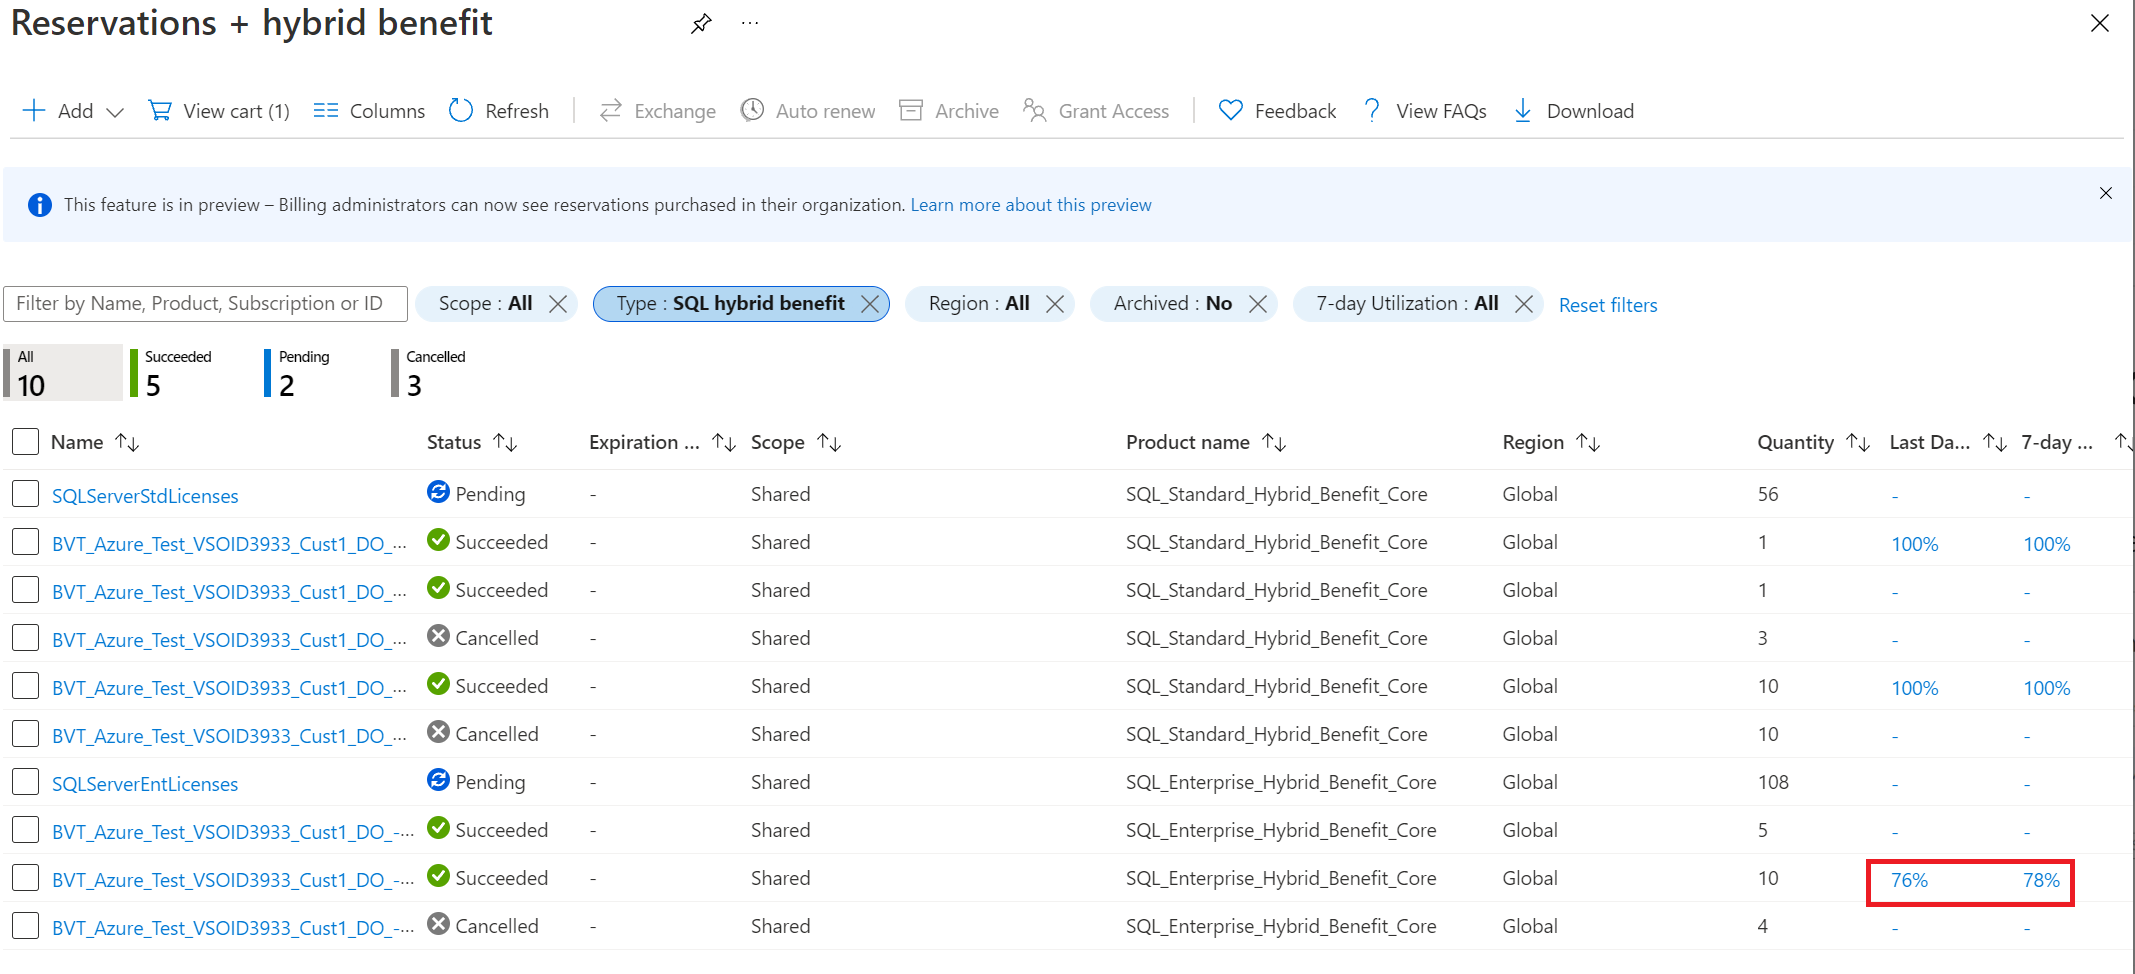Open View cart (1)
This screenshot has width=2135, height=974.
click(x=219, y=111)
